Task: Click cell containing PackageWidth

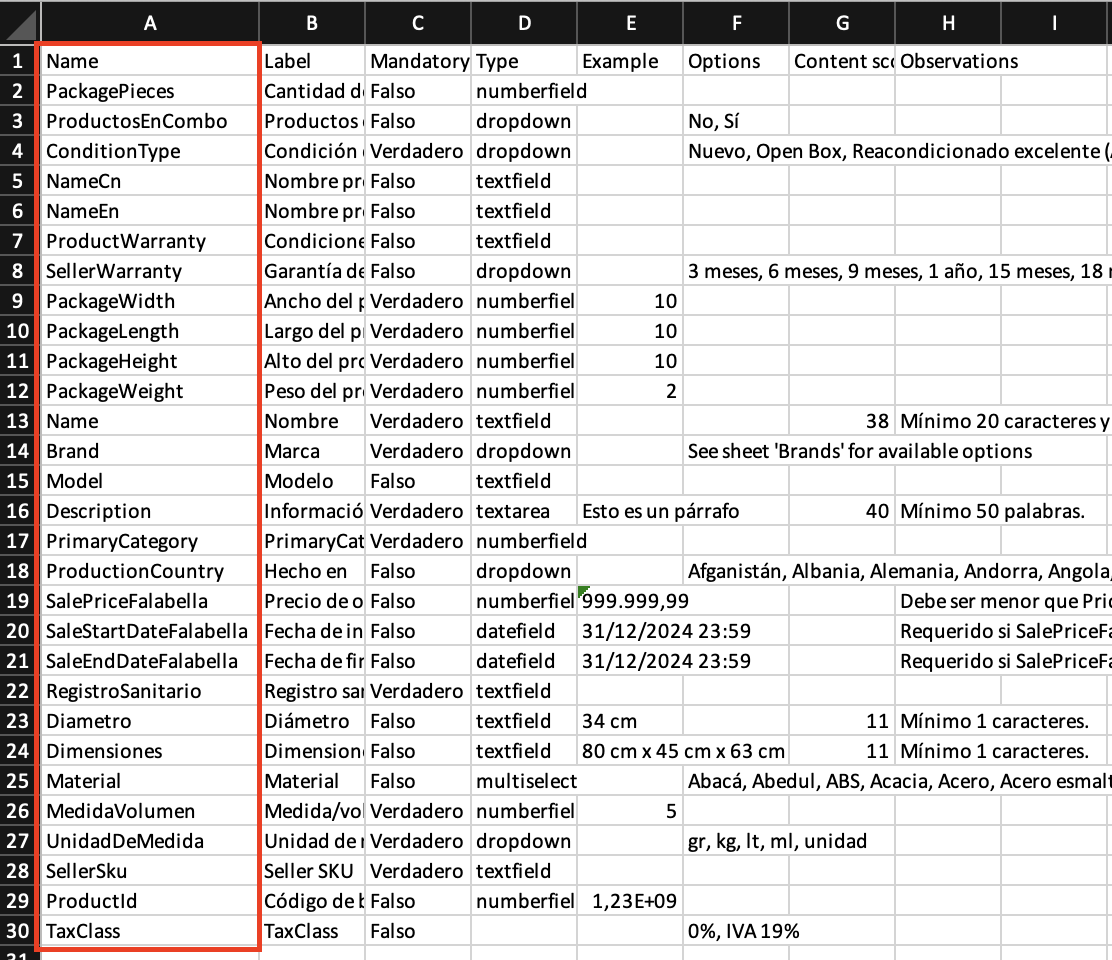Action: click(x=150, y=301)
